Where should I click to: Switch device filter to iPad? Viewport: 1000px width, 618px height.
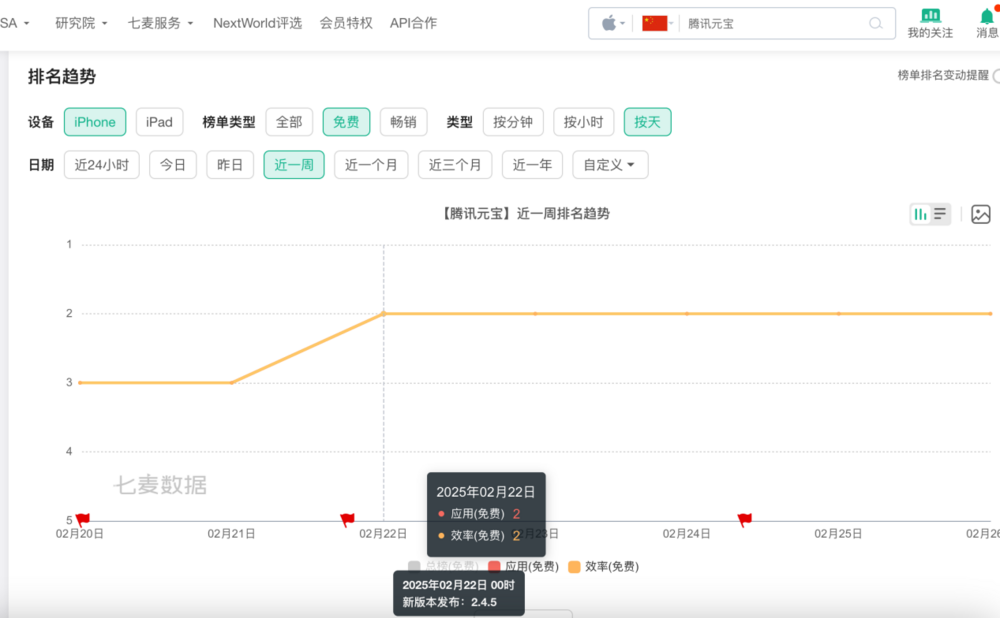tap(159, 121)
